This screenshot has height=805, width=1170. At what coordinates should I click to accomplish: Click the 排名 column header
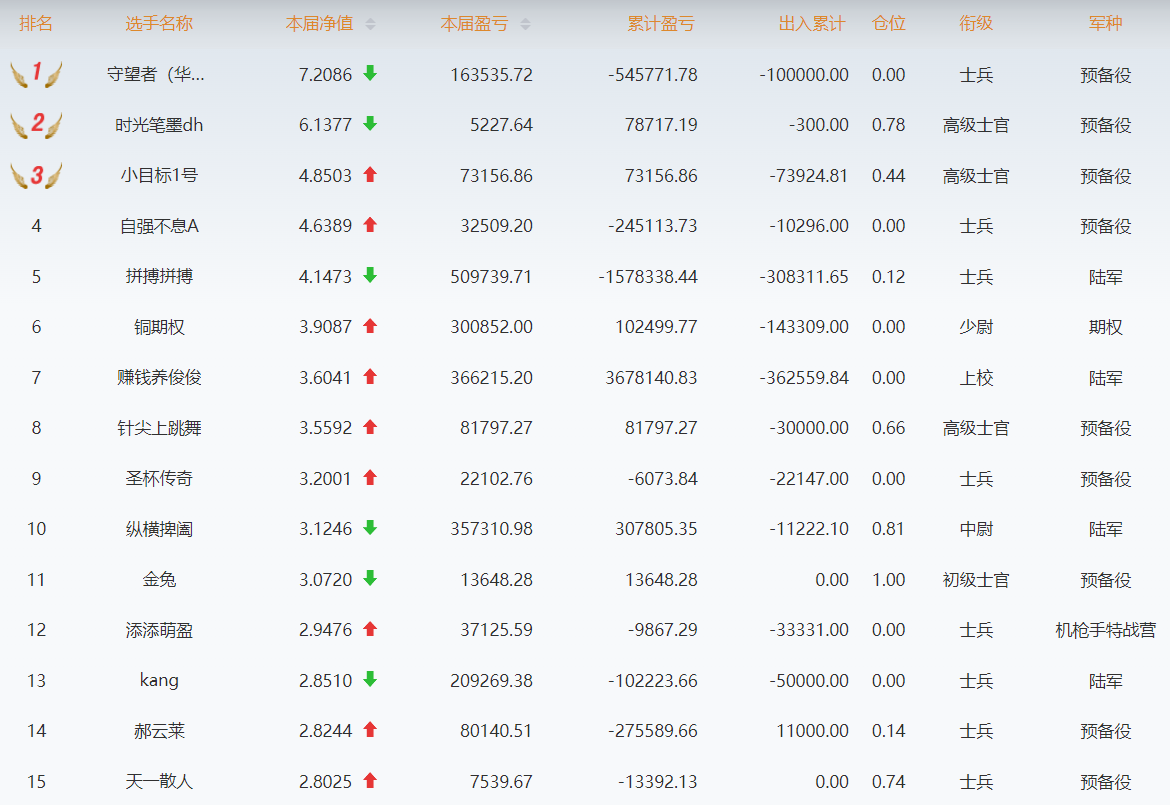click(x=36, y=24)
